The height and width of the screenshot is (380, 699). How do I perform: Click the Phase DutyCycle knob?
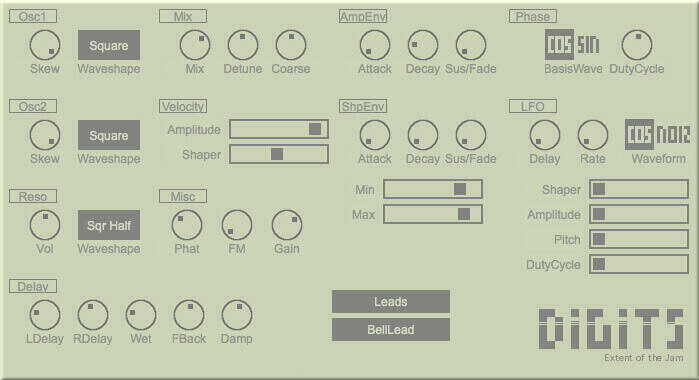(637, 45)
